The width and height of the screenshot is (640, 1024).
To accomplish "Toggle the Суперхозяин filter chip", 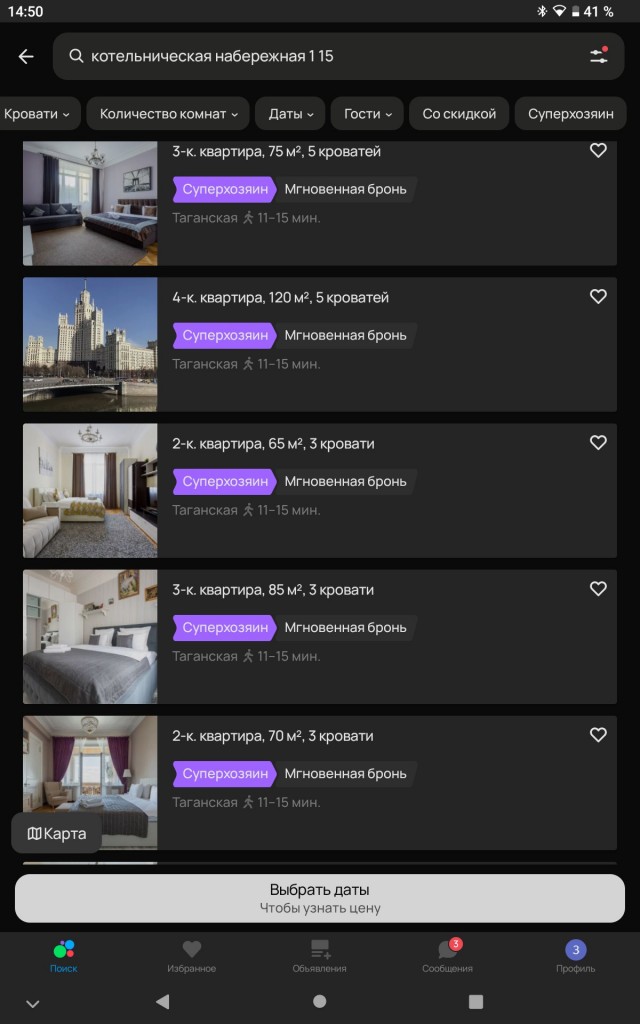I will [571, 113].
